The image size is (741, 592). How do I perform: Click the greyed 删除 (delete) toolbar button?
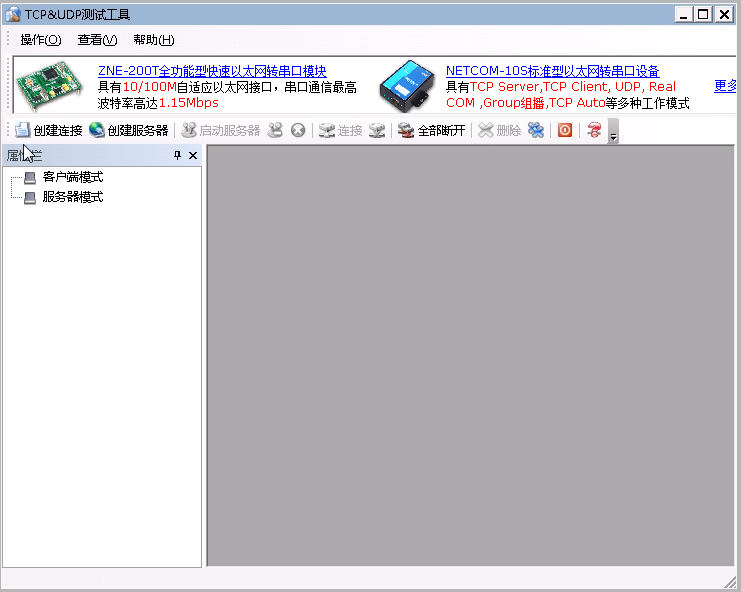pyautogui.click(x=500, y=130)
